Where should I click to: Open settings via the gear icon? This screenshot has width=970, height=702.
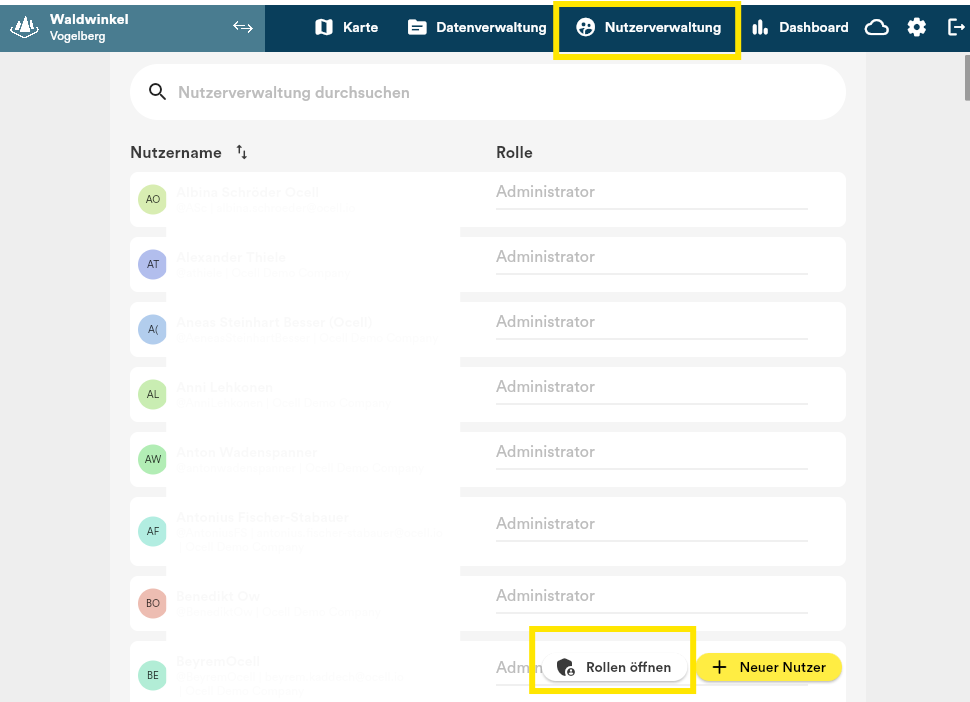(x=917, y=28)
